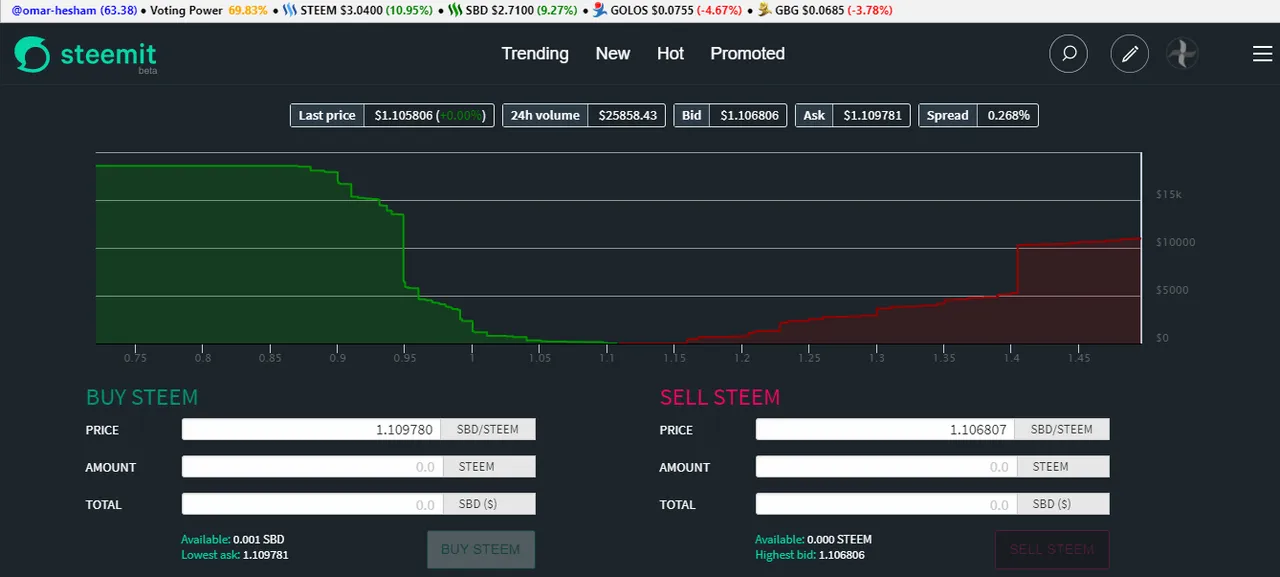This screenshot has width=1280, height=577.
Task: Select the Promoted tab
Action: tap(747, 54)
